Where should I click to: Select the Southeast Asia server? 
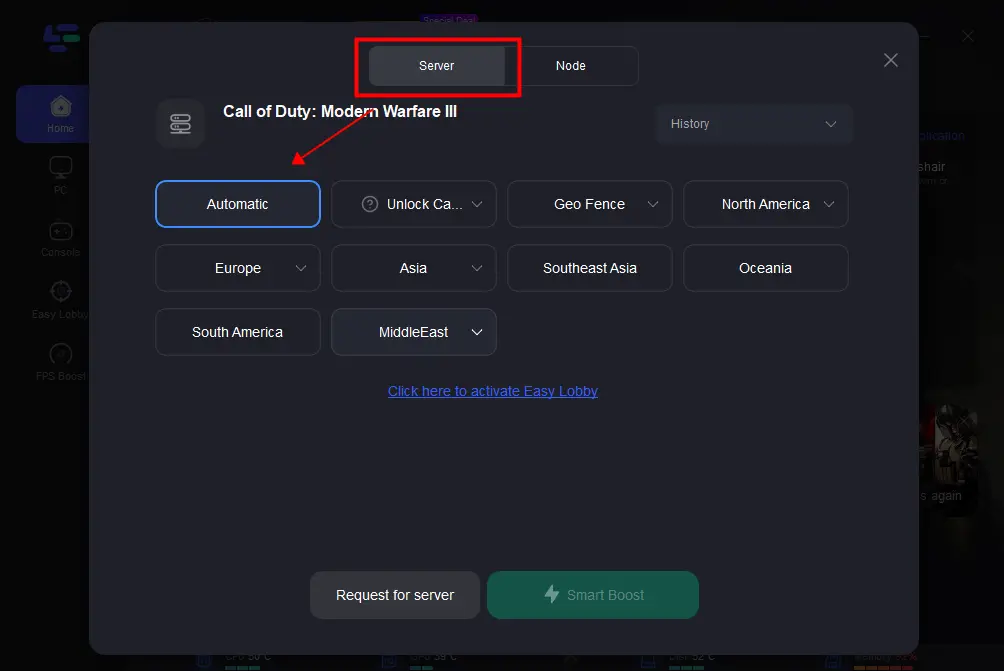[x=590, y=268]
